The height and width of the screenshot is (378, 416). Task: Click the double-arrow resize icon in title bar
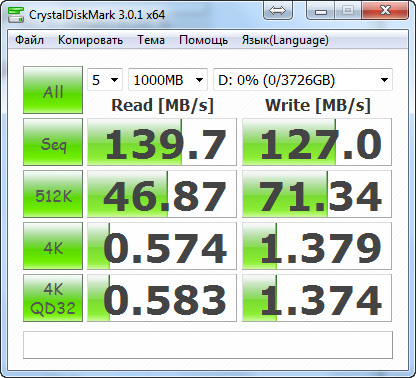click(x=278, y=11)
